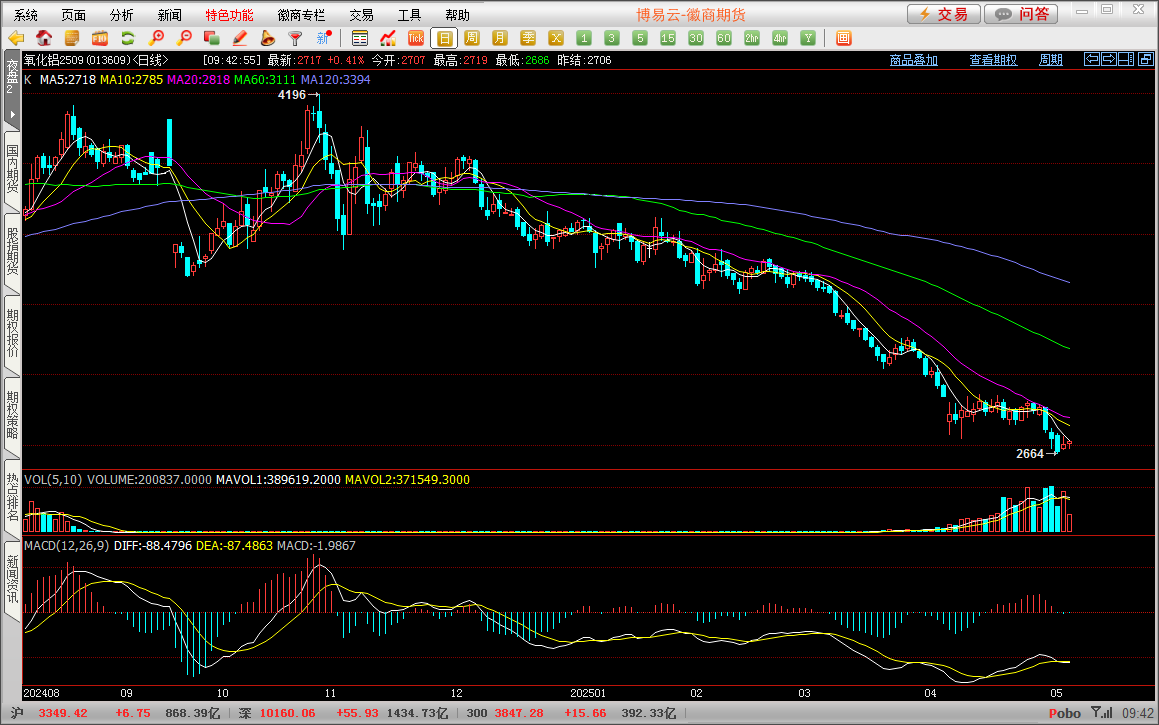Select the red drawing pencil tool
1159x725 pixels.
(239, 38)
